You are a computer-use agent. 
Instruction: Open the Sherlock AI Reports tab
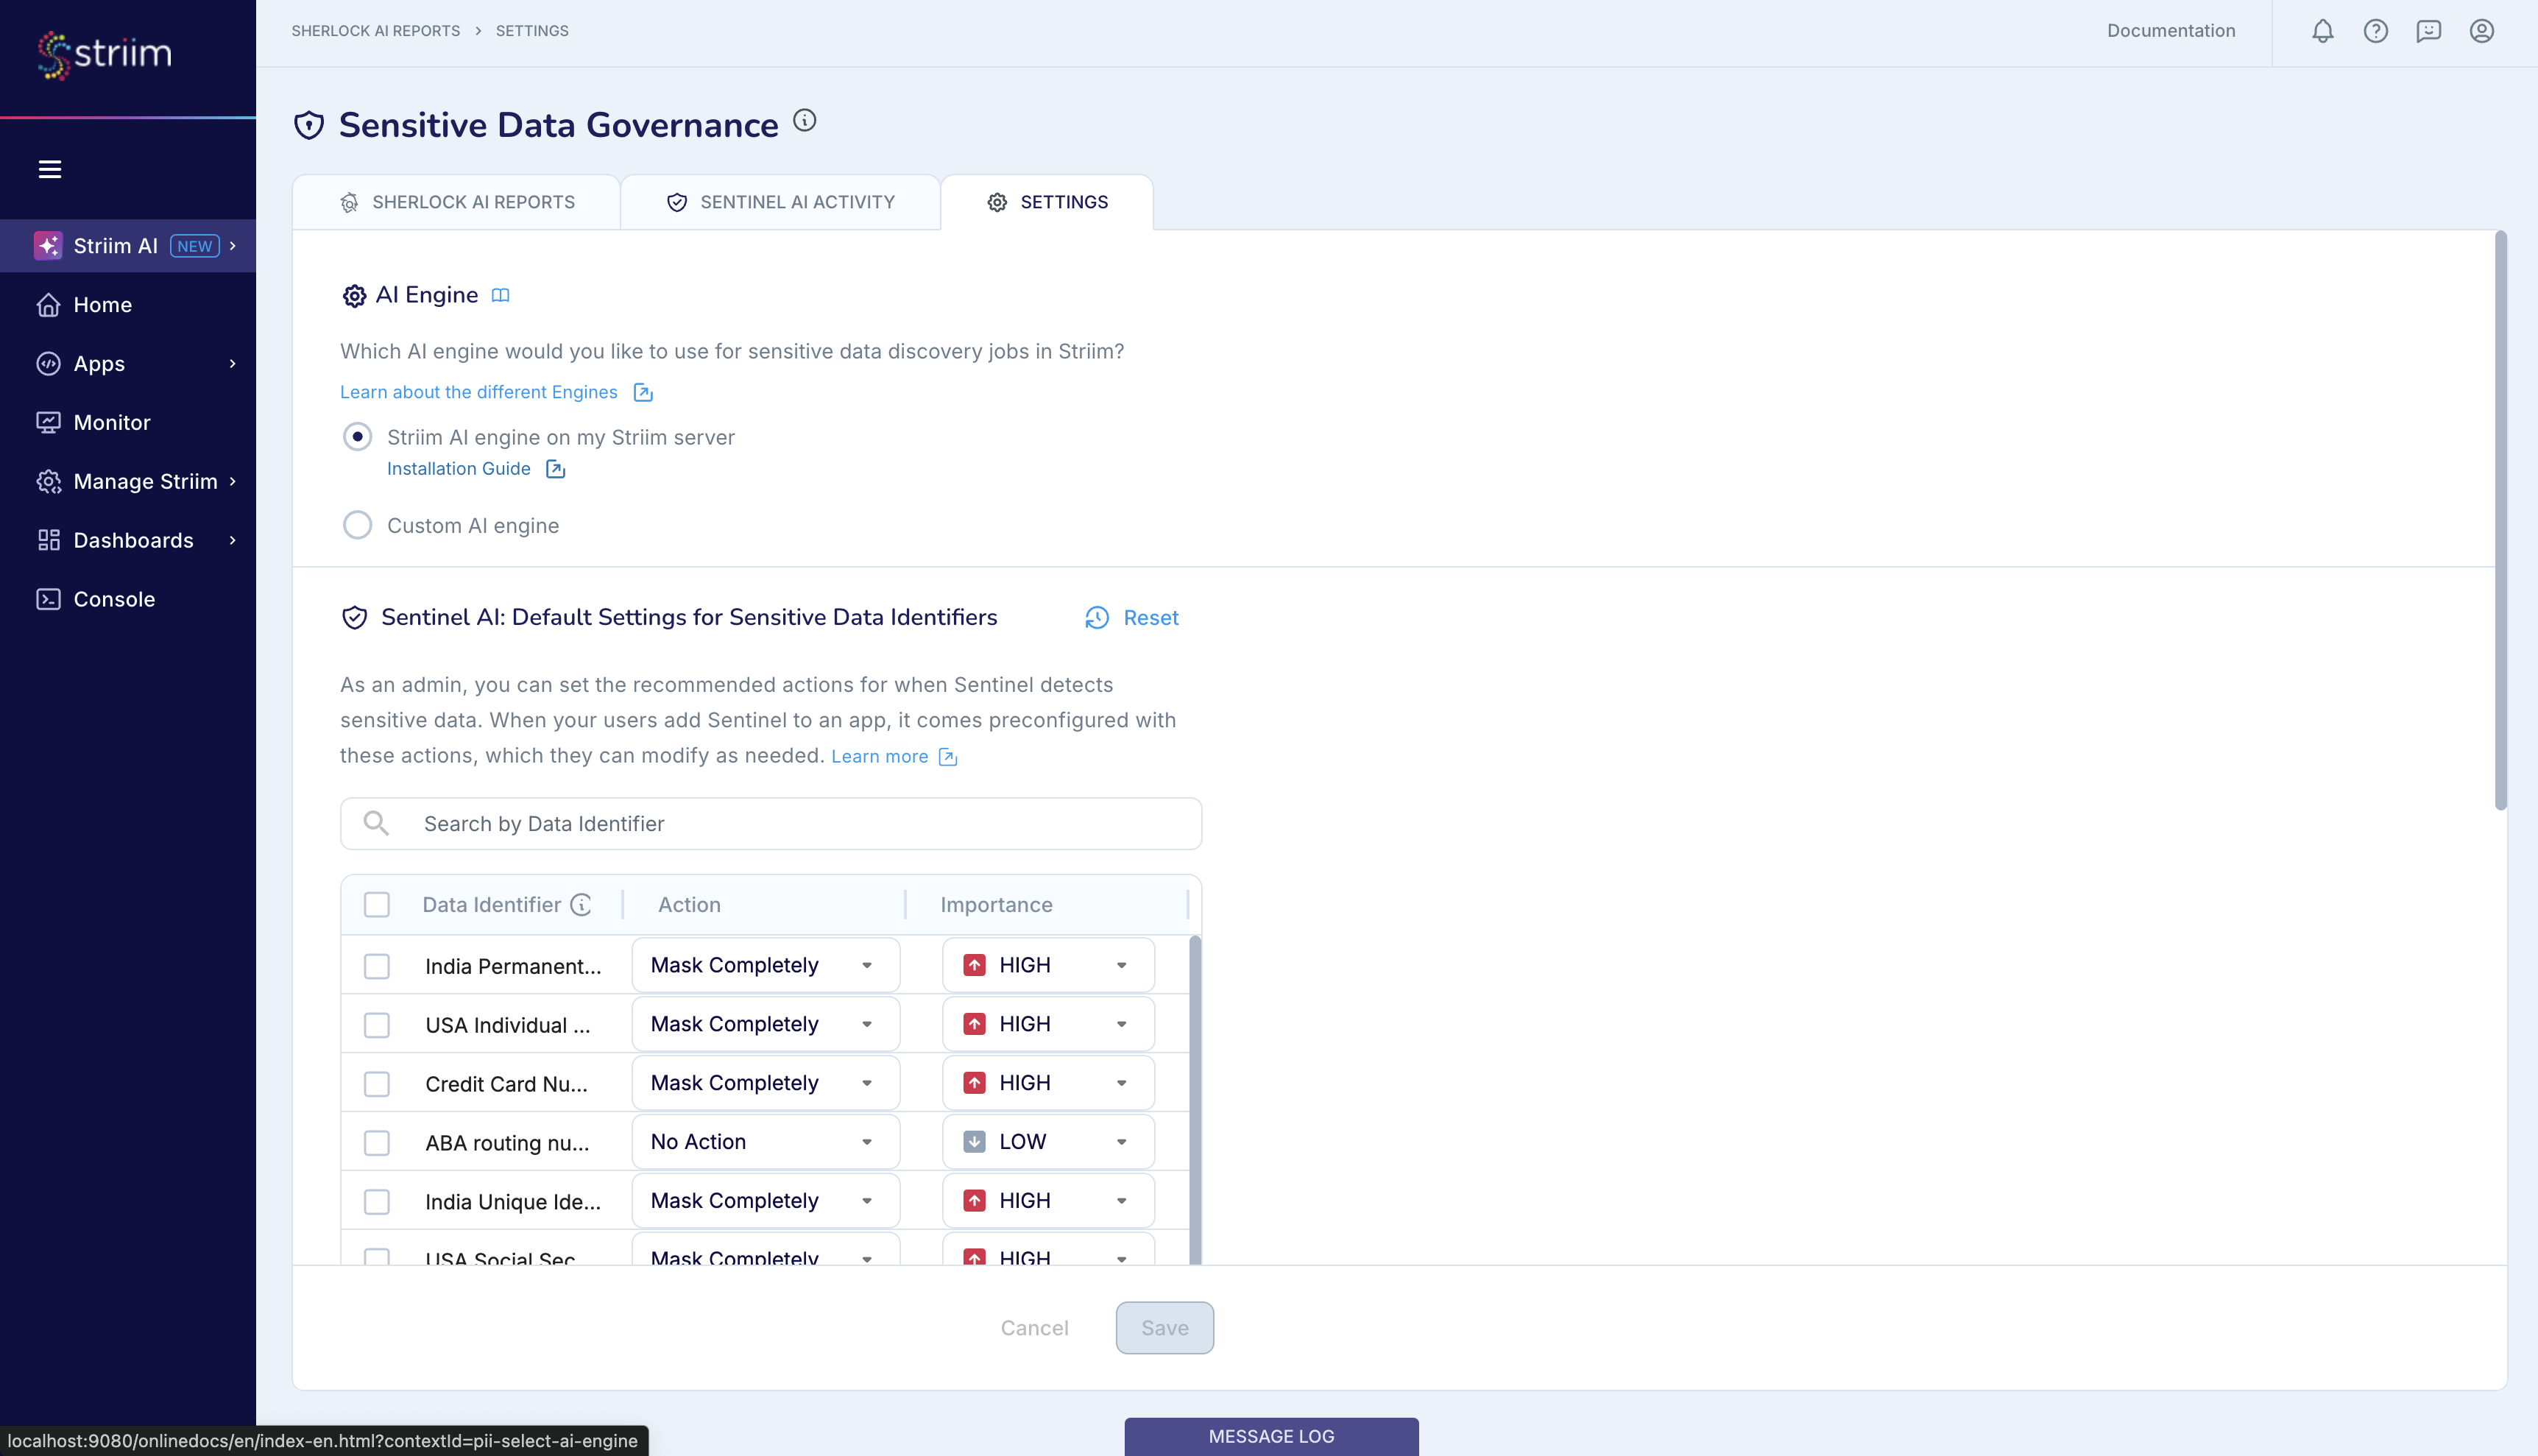[x=458, y=201]
